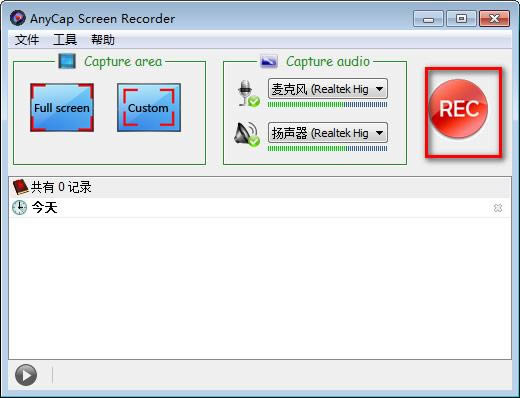Toggle the speaker capture icon
This screenshot has width=520, height=398.
pyautogui.click(x=247, y=134)
